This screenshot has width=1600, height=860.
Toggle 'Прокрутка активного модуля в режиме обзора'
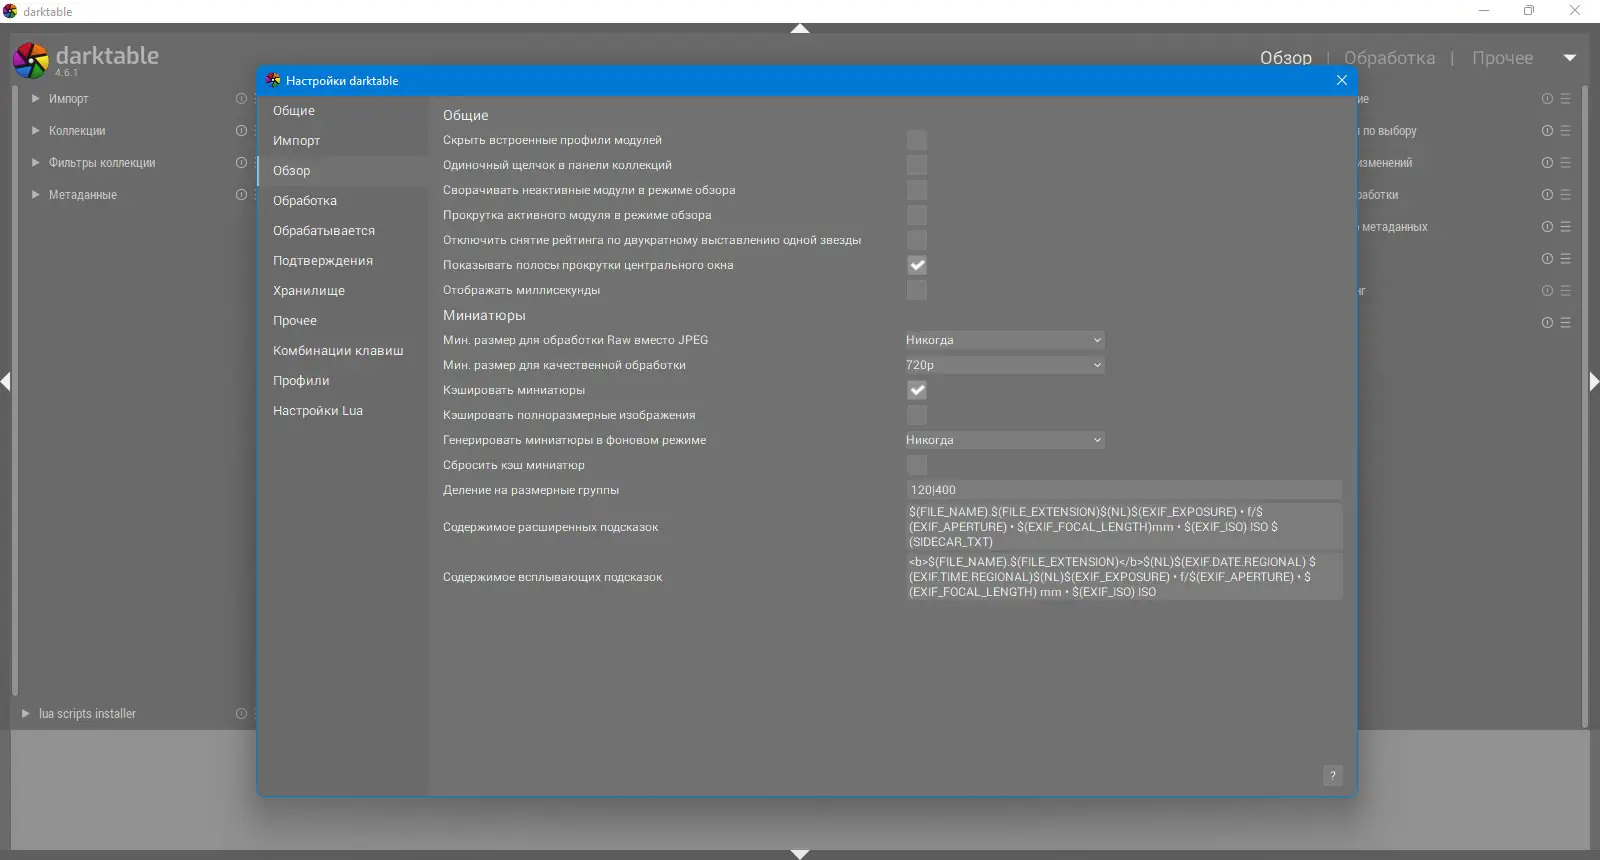click(x=917, y=215)
